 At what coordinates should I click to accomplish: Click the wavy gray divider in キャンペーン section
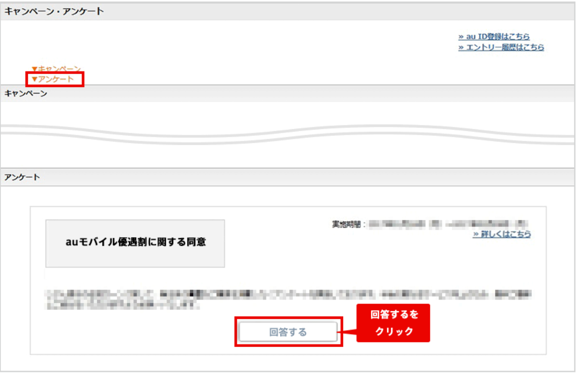click(x=288, y=134)
